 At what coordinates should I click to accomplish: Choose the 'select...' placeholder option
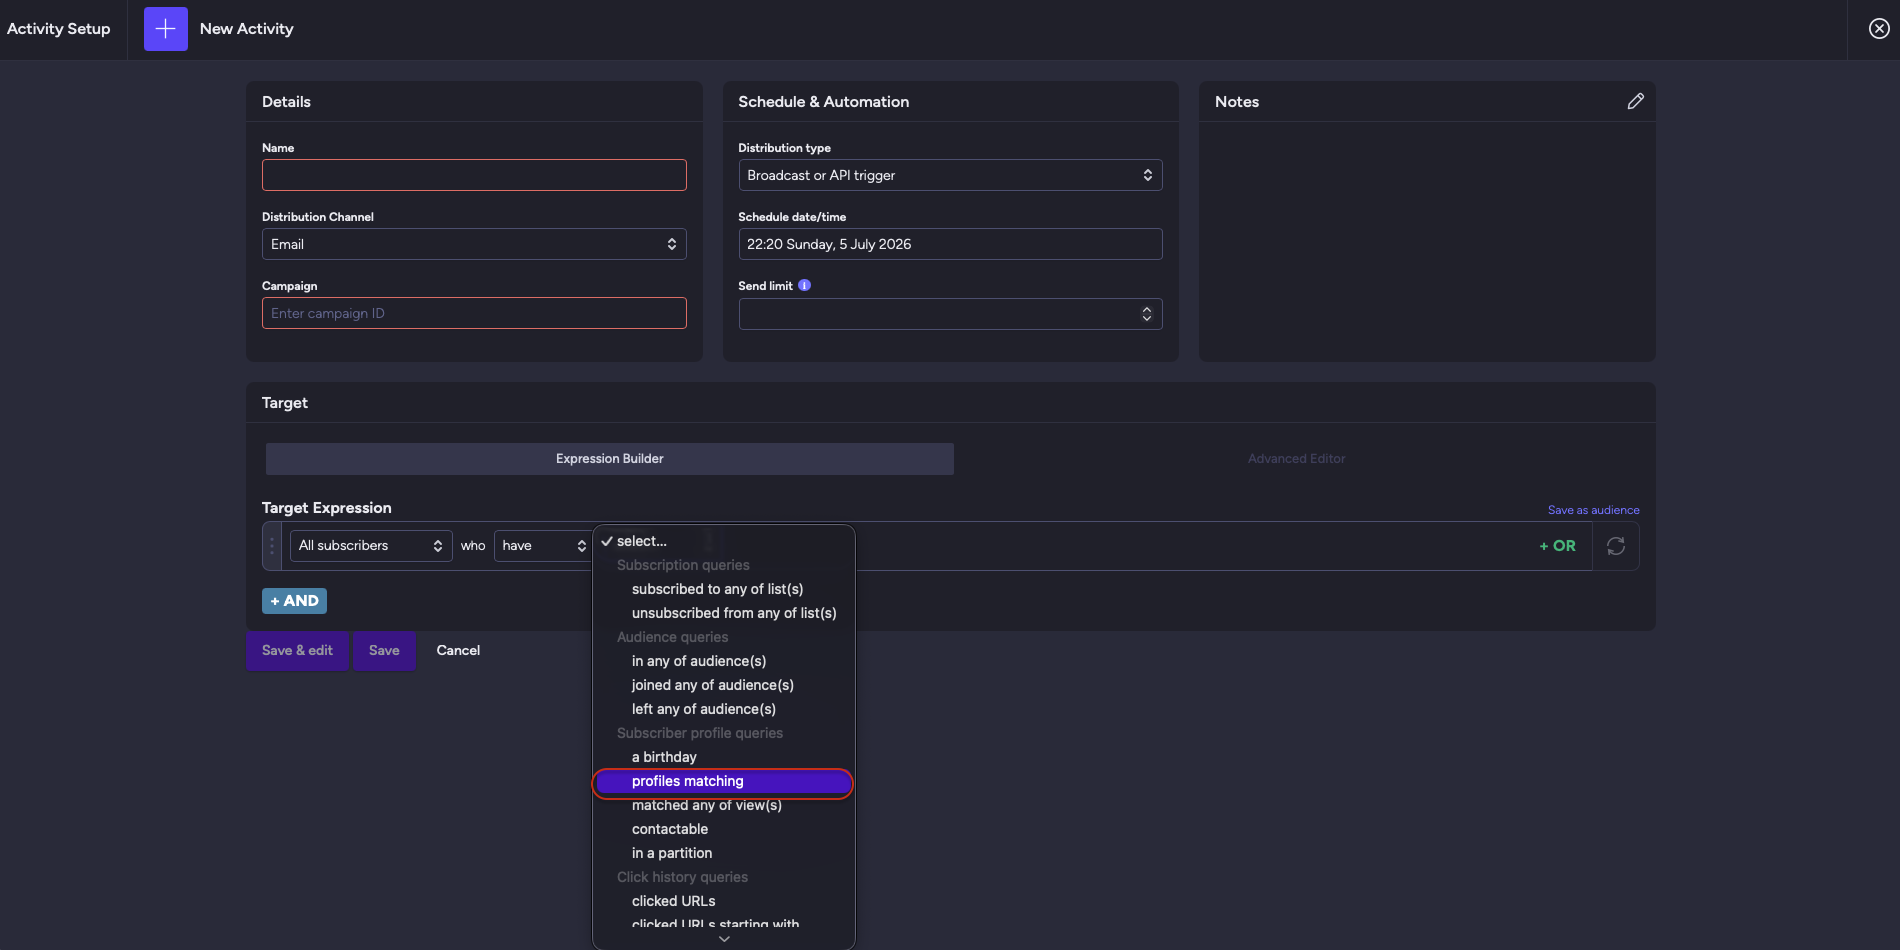[724, 541]
